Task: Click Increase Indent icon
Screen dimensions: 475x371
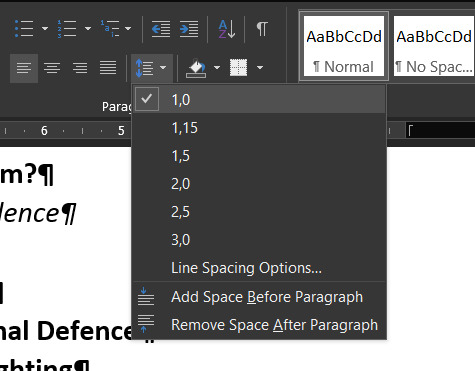Action: click(x=189, y=29)
